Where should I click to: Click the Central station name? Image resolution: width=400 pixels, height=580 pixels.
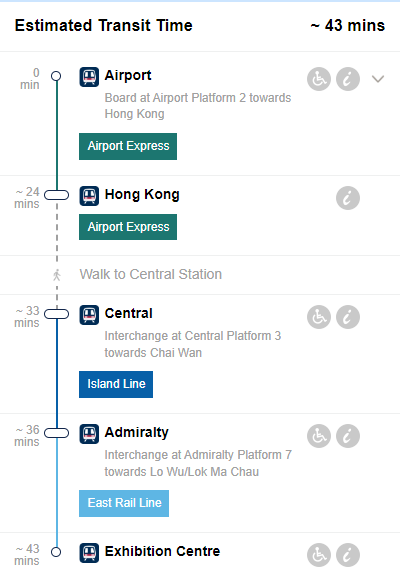click(x=128, y=313)
